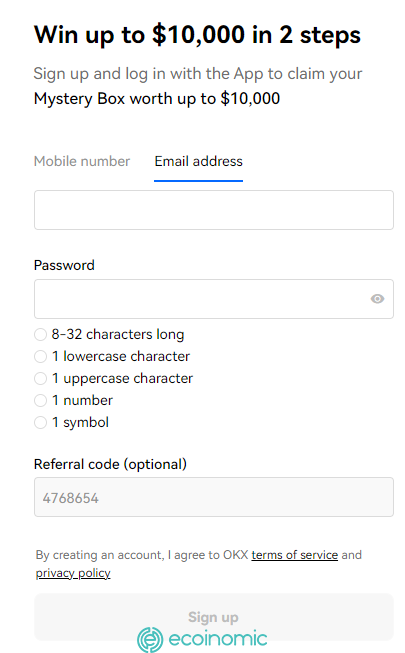The height and width of the screenshot is (653, 405).
Task: Open the terms of service link
Action: 295,555
